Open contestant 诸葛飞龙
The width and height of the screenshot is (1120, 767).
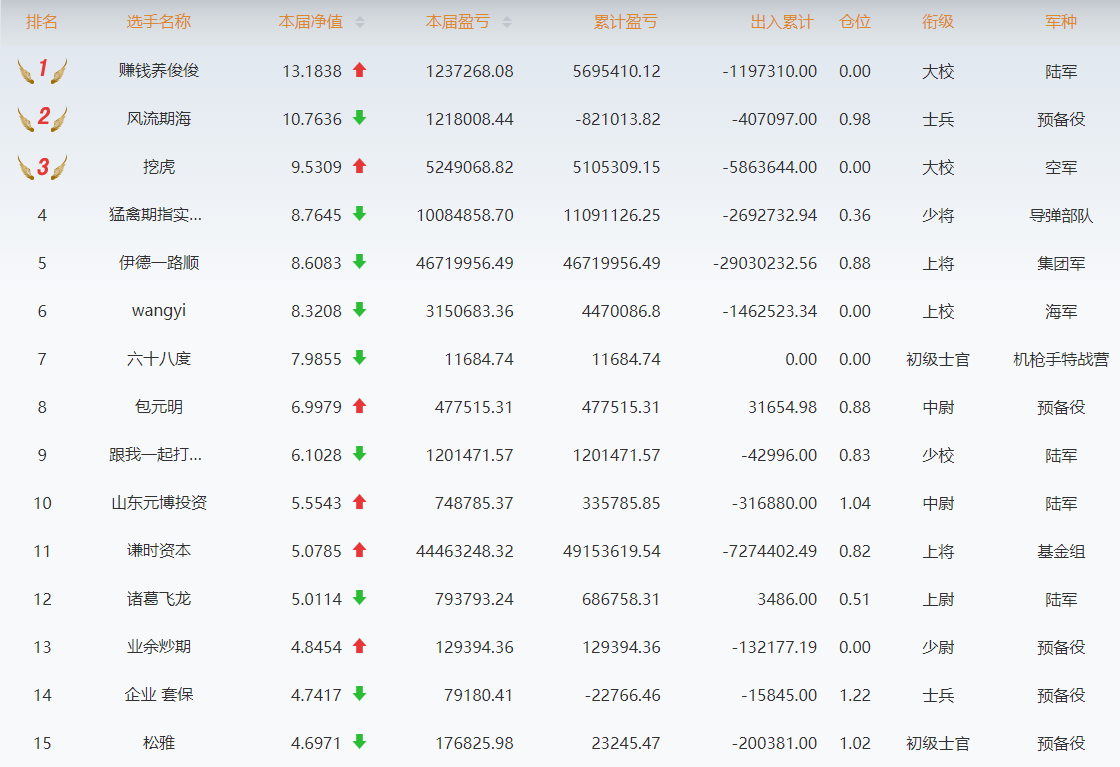(159, 599)
